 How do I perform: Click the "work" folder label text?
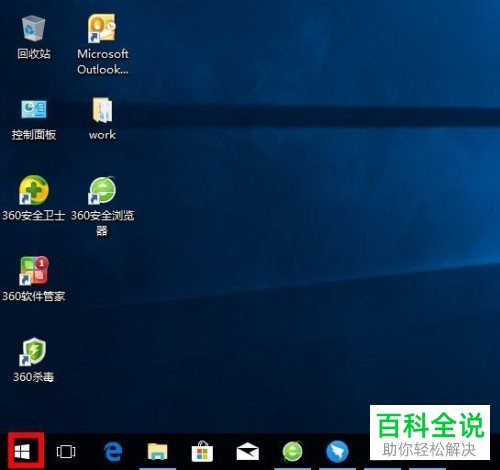pos(102,135)
